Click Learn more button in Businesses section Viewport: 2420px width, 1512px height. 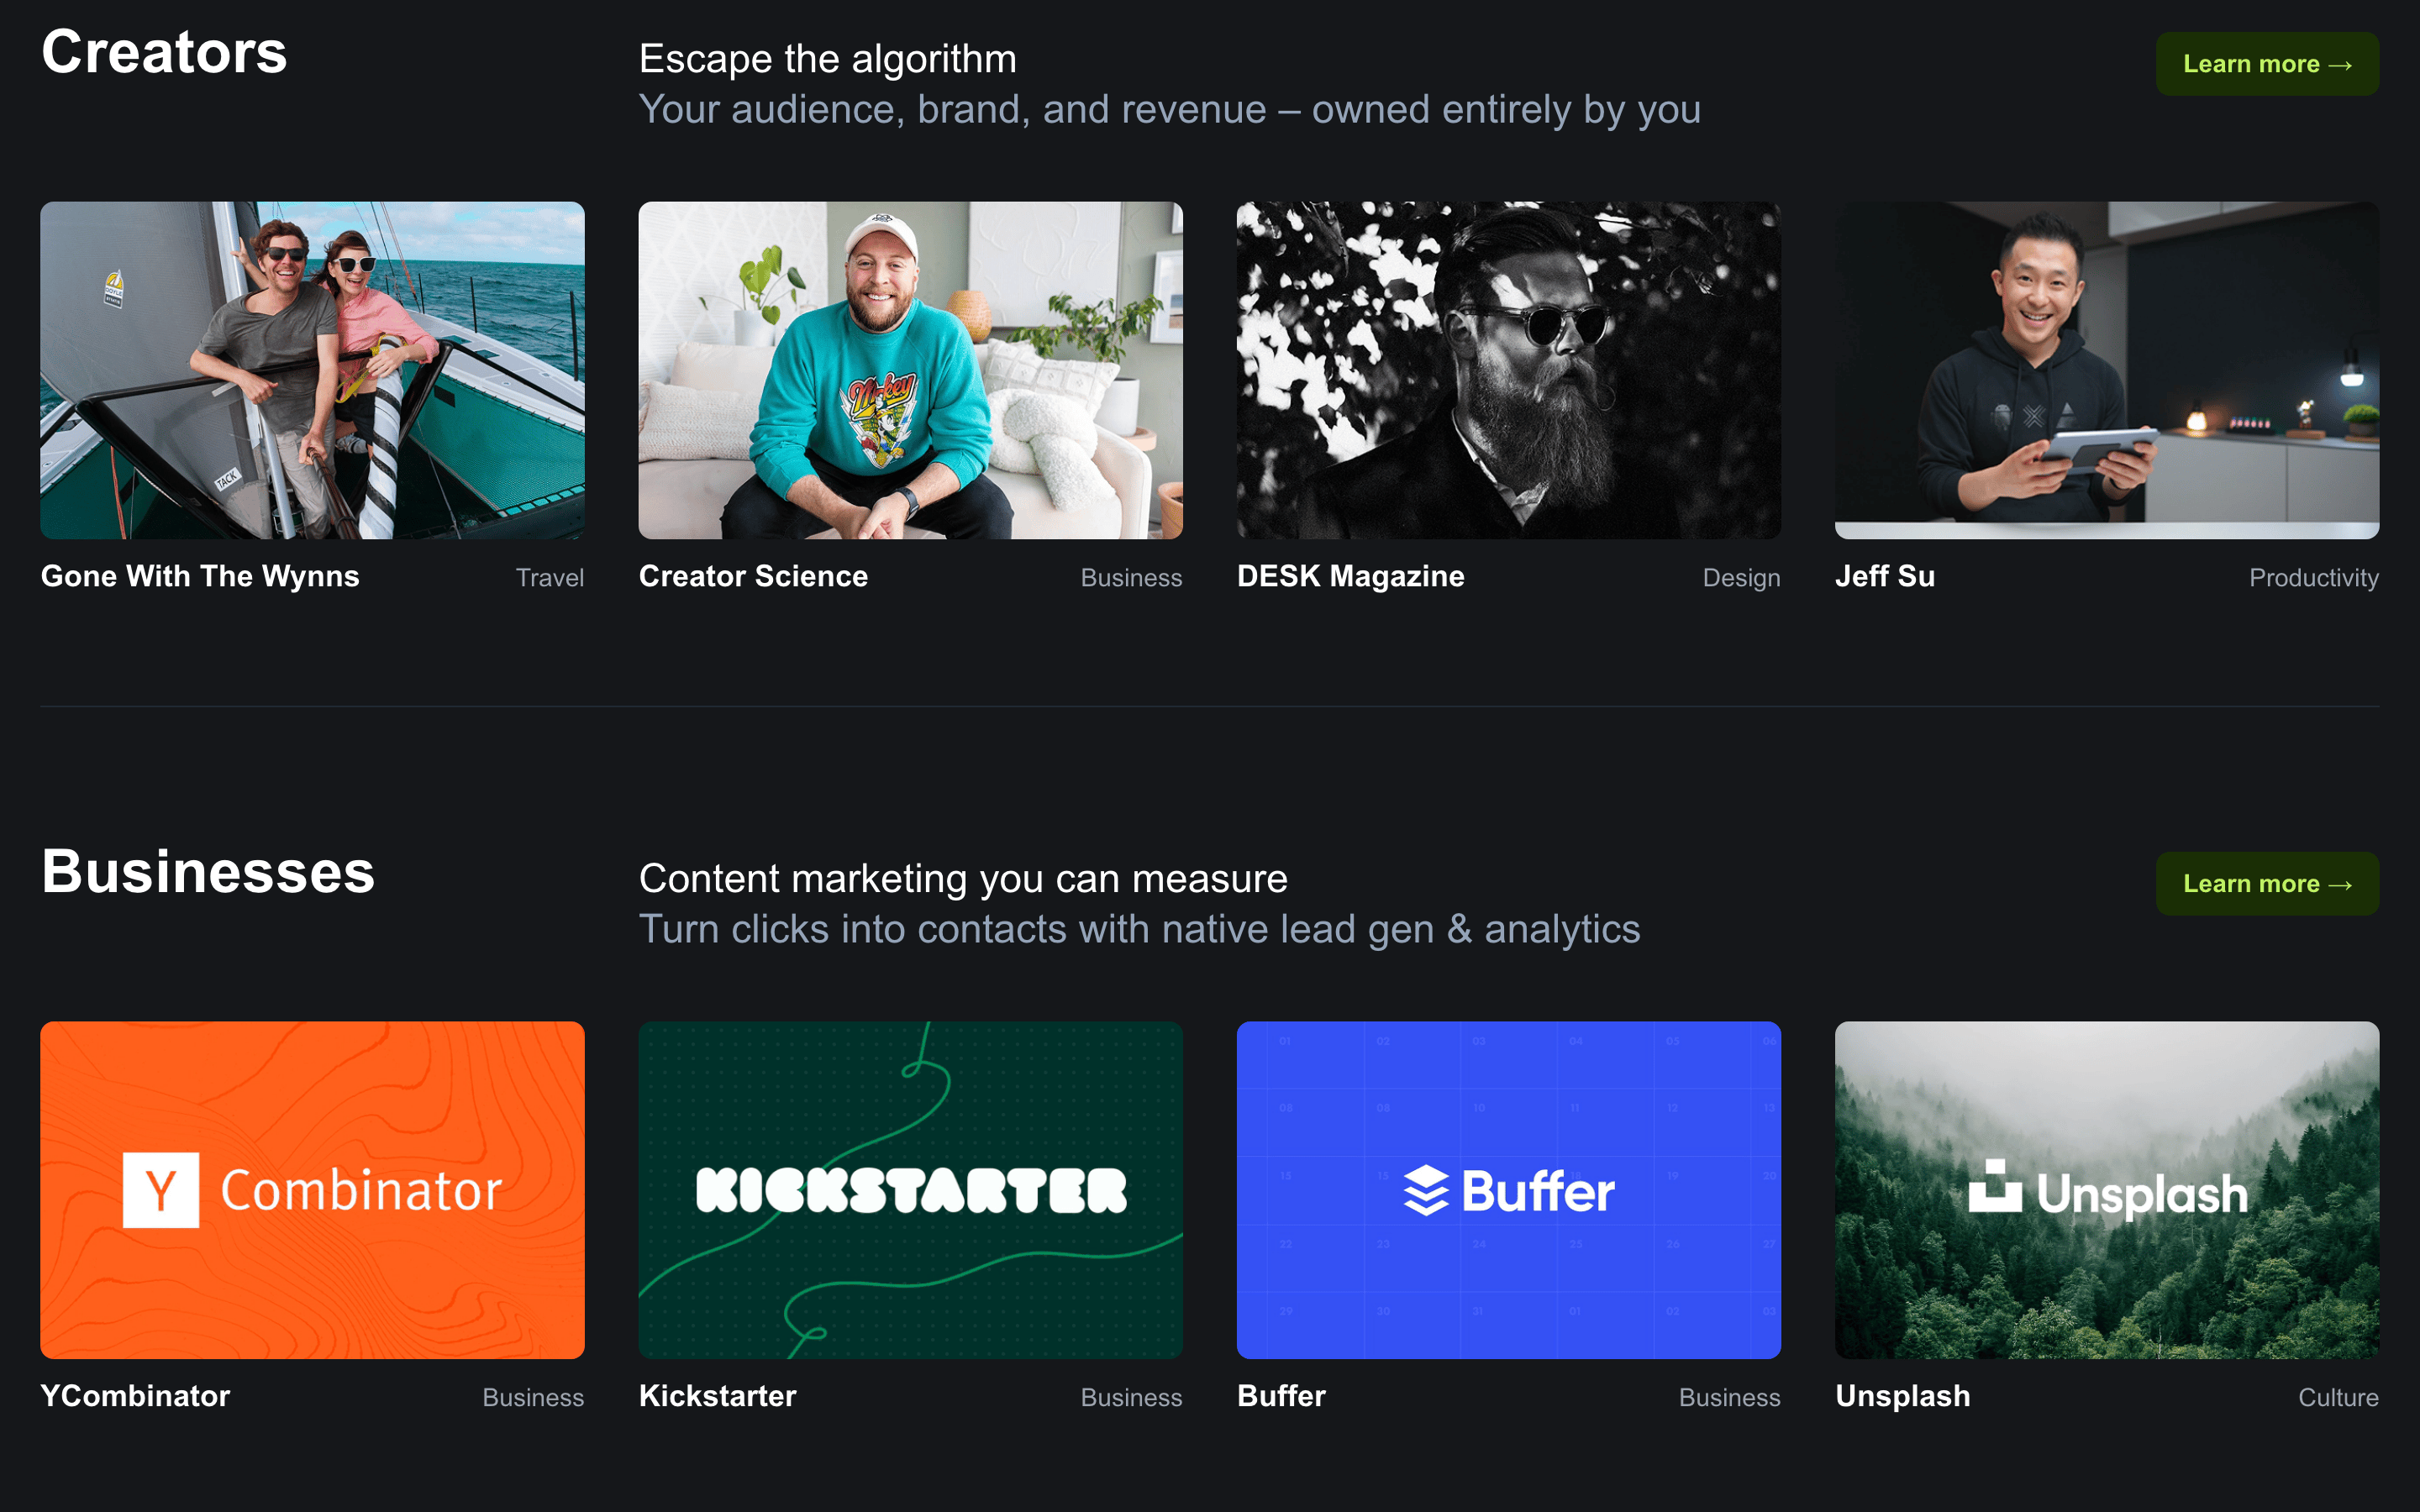(x=2266, y=884)
